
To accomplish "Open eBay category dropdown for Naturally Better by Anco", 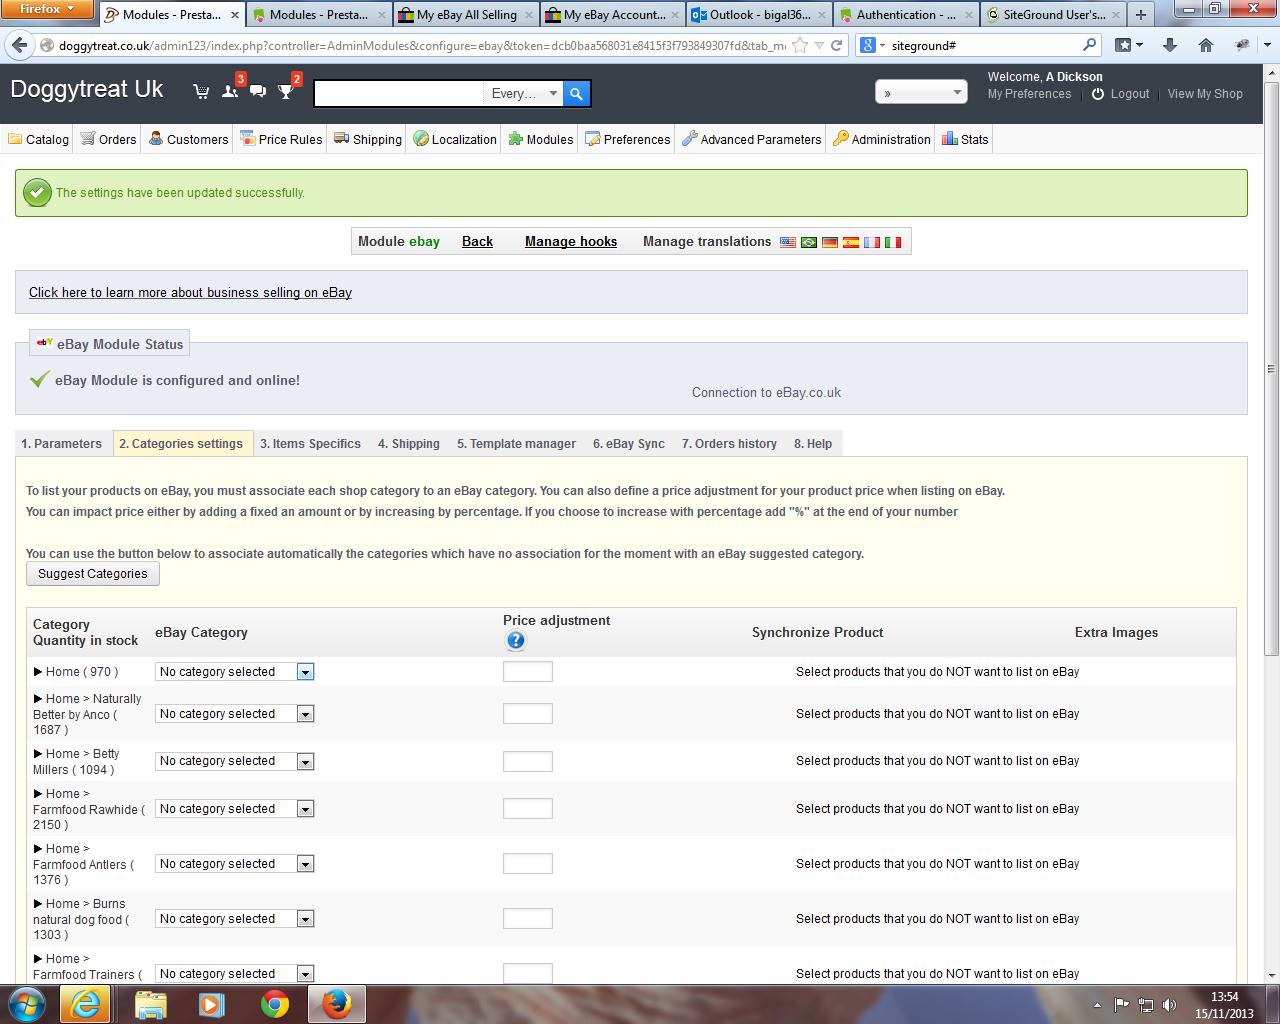I will click(235, 714).
